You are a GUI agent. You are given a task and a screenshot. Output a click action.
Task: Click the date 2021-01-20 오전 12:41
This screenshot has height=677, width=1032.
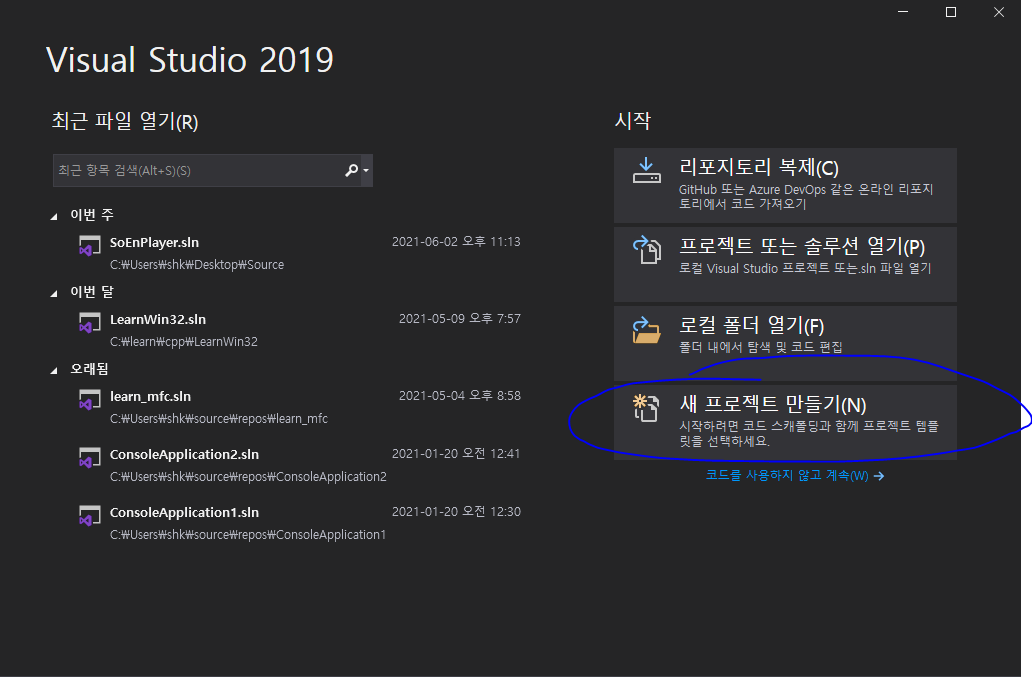point(456,453)
